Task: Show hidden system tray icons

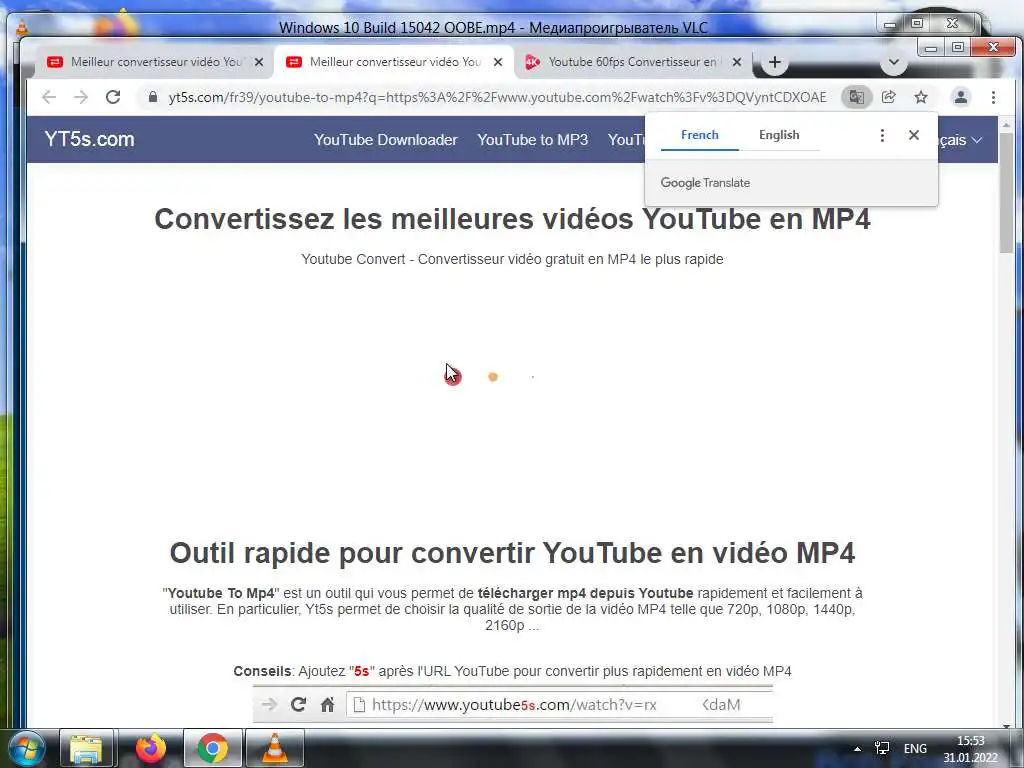Action: 857,749
